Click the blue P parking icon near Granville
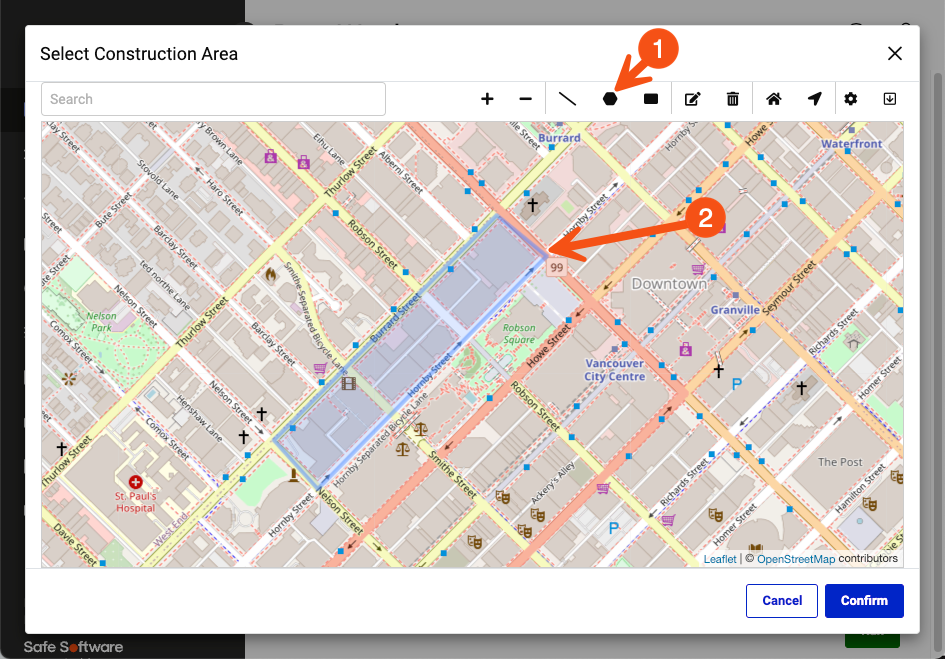Viewport: 945px width, 659px height. tap(736, 384)
